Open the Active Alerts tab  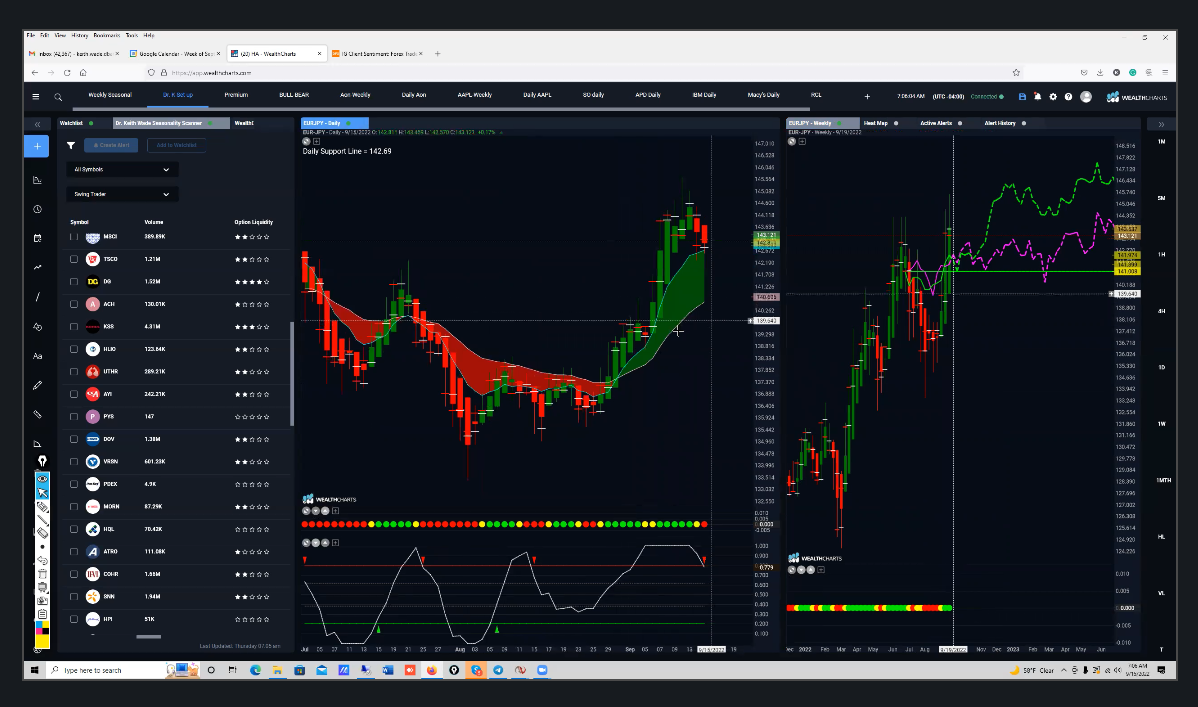click(x=936, y=123)
